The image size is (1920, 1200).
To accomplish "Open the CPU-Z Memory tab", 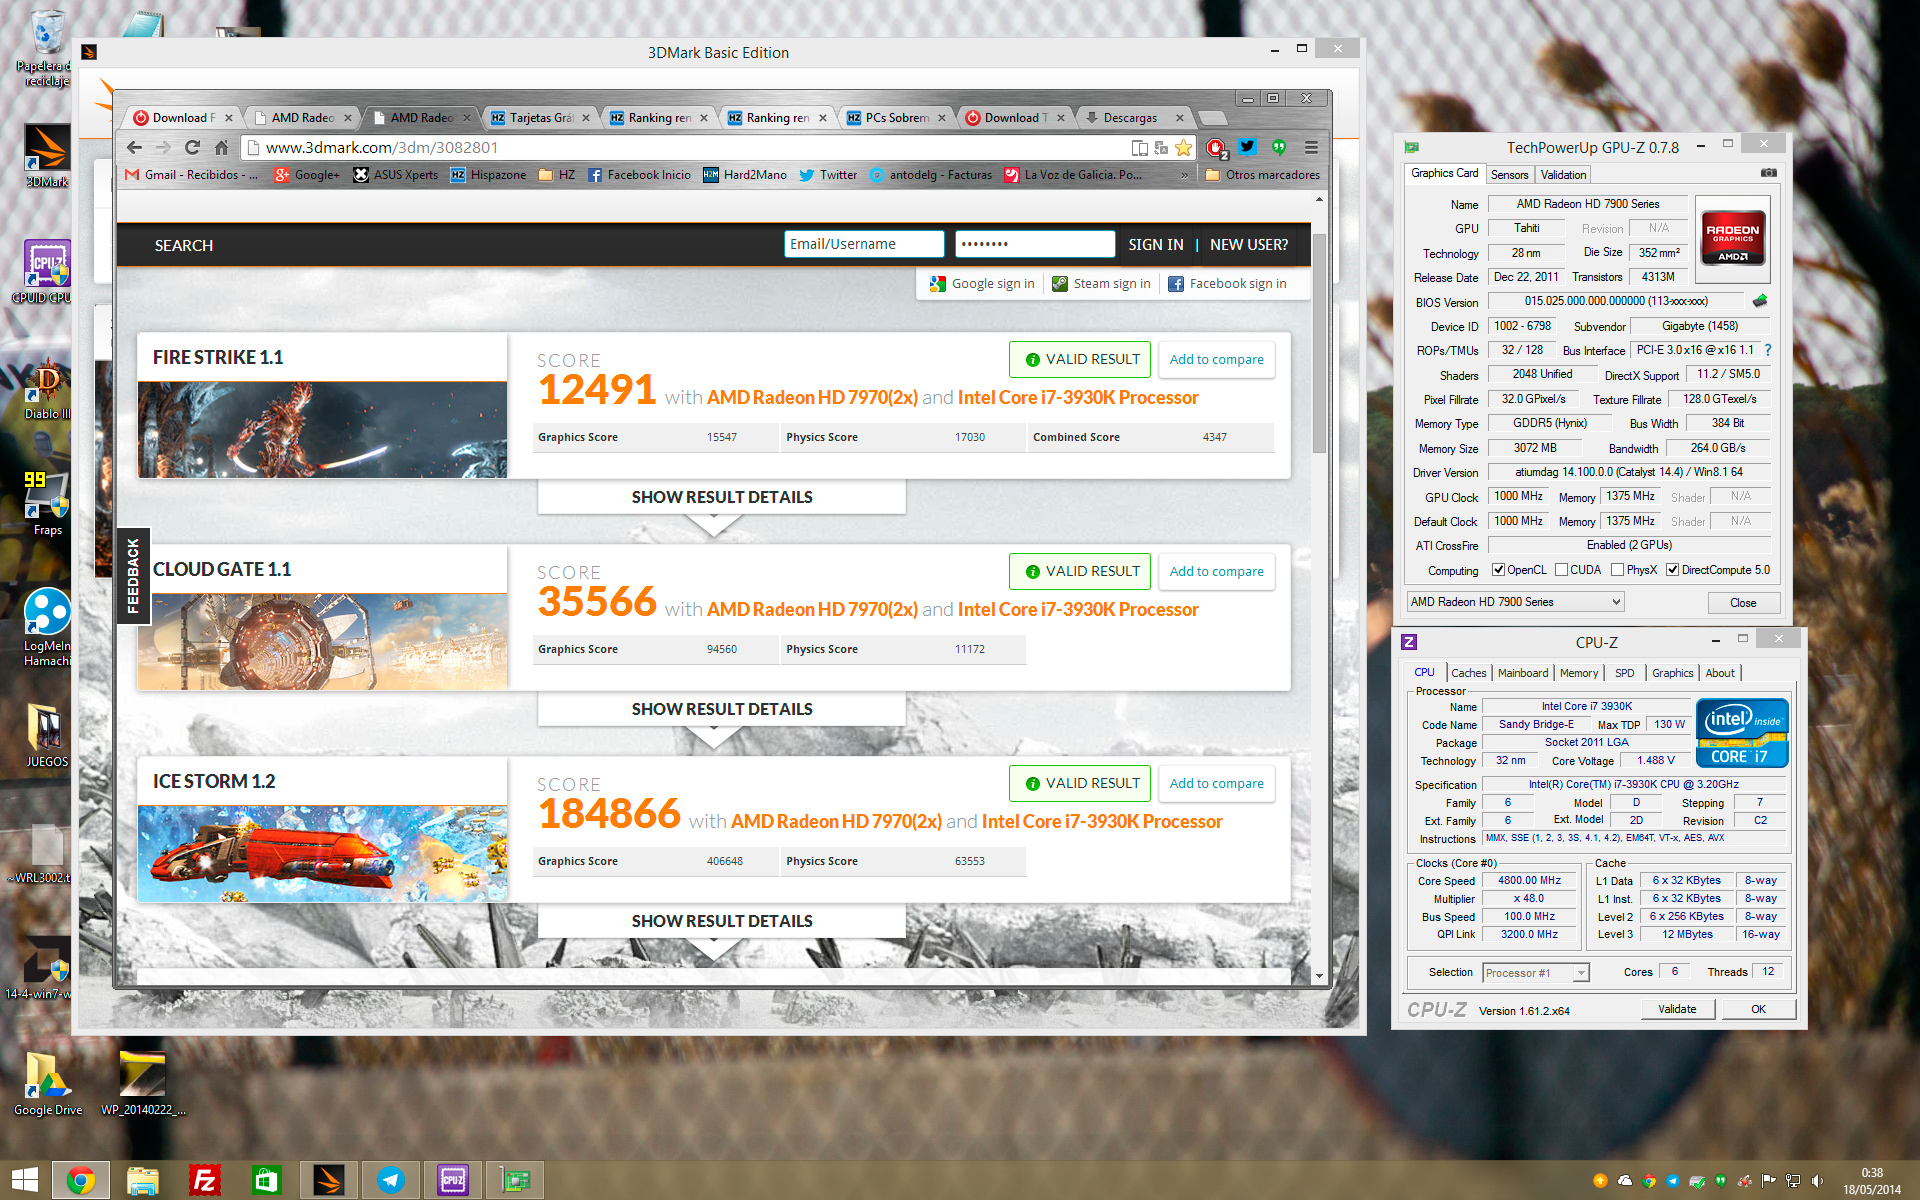I will 1578,673.
